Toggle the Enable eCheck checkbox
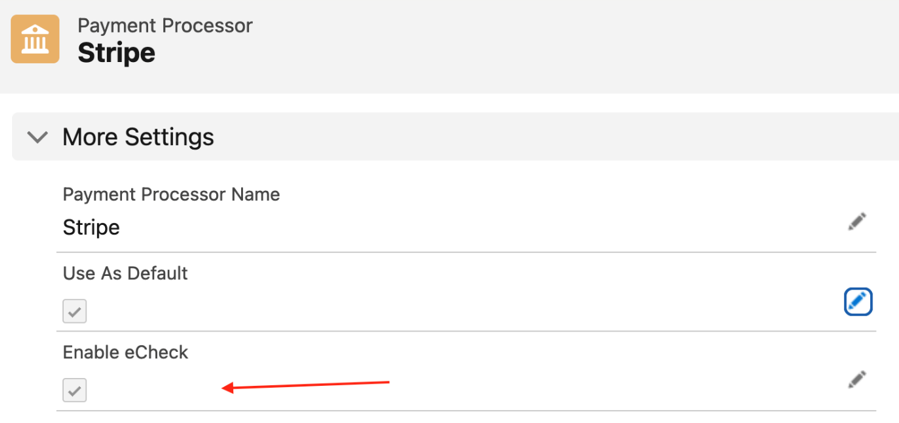Viewport: 899px width, 423px height. pyautogui.click(x=75, y=389)
